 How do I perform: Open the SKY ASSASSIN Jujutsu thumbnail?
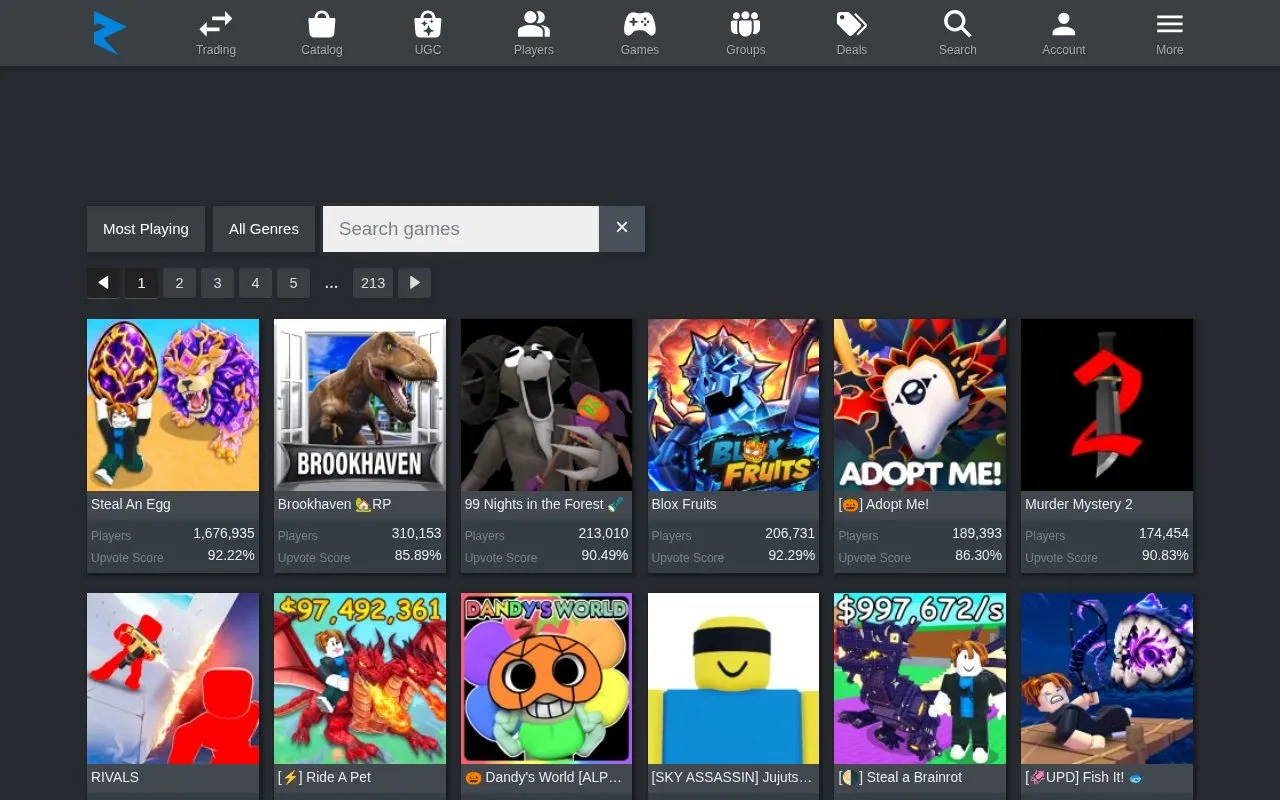(x=733, y=679)
